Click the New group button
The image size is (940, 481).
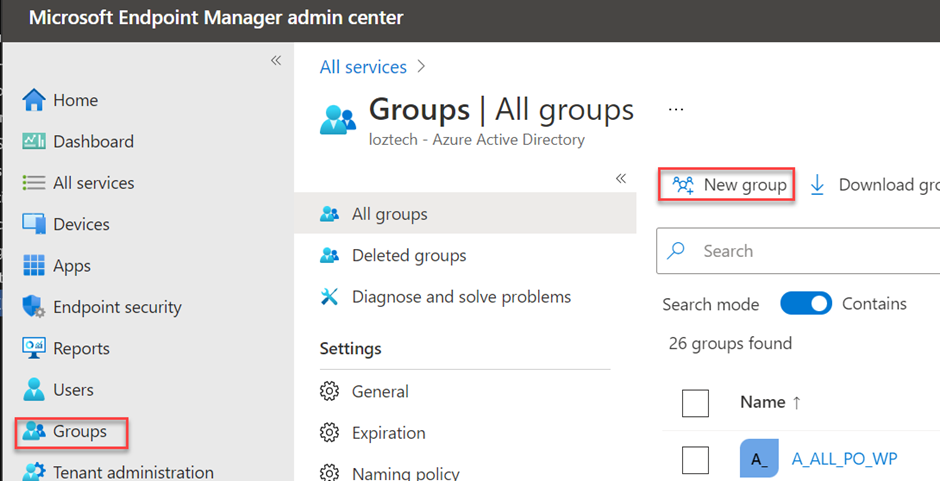727,185
